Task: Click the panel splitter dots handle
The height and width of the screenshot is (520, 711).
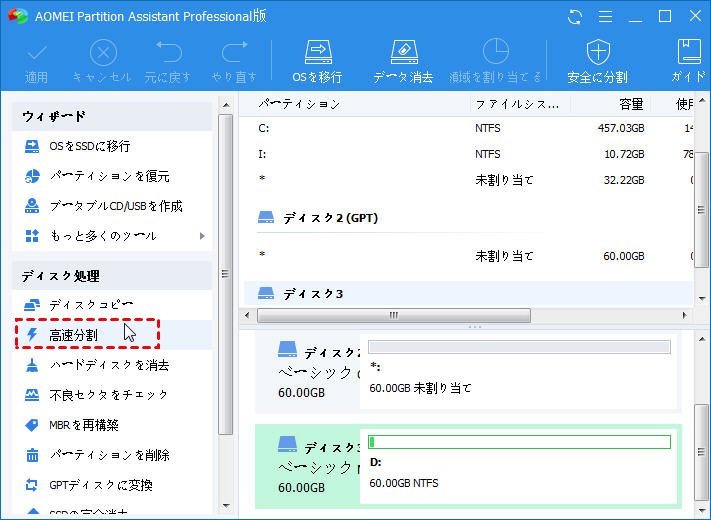Action: (x=475, y=326)
